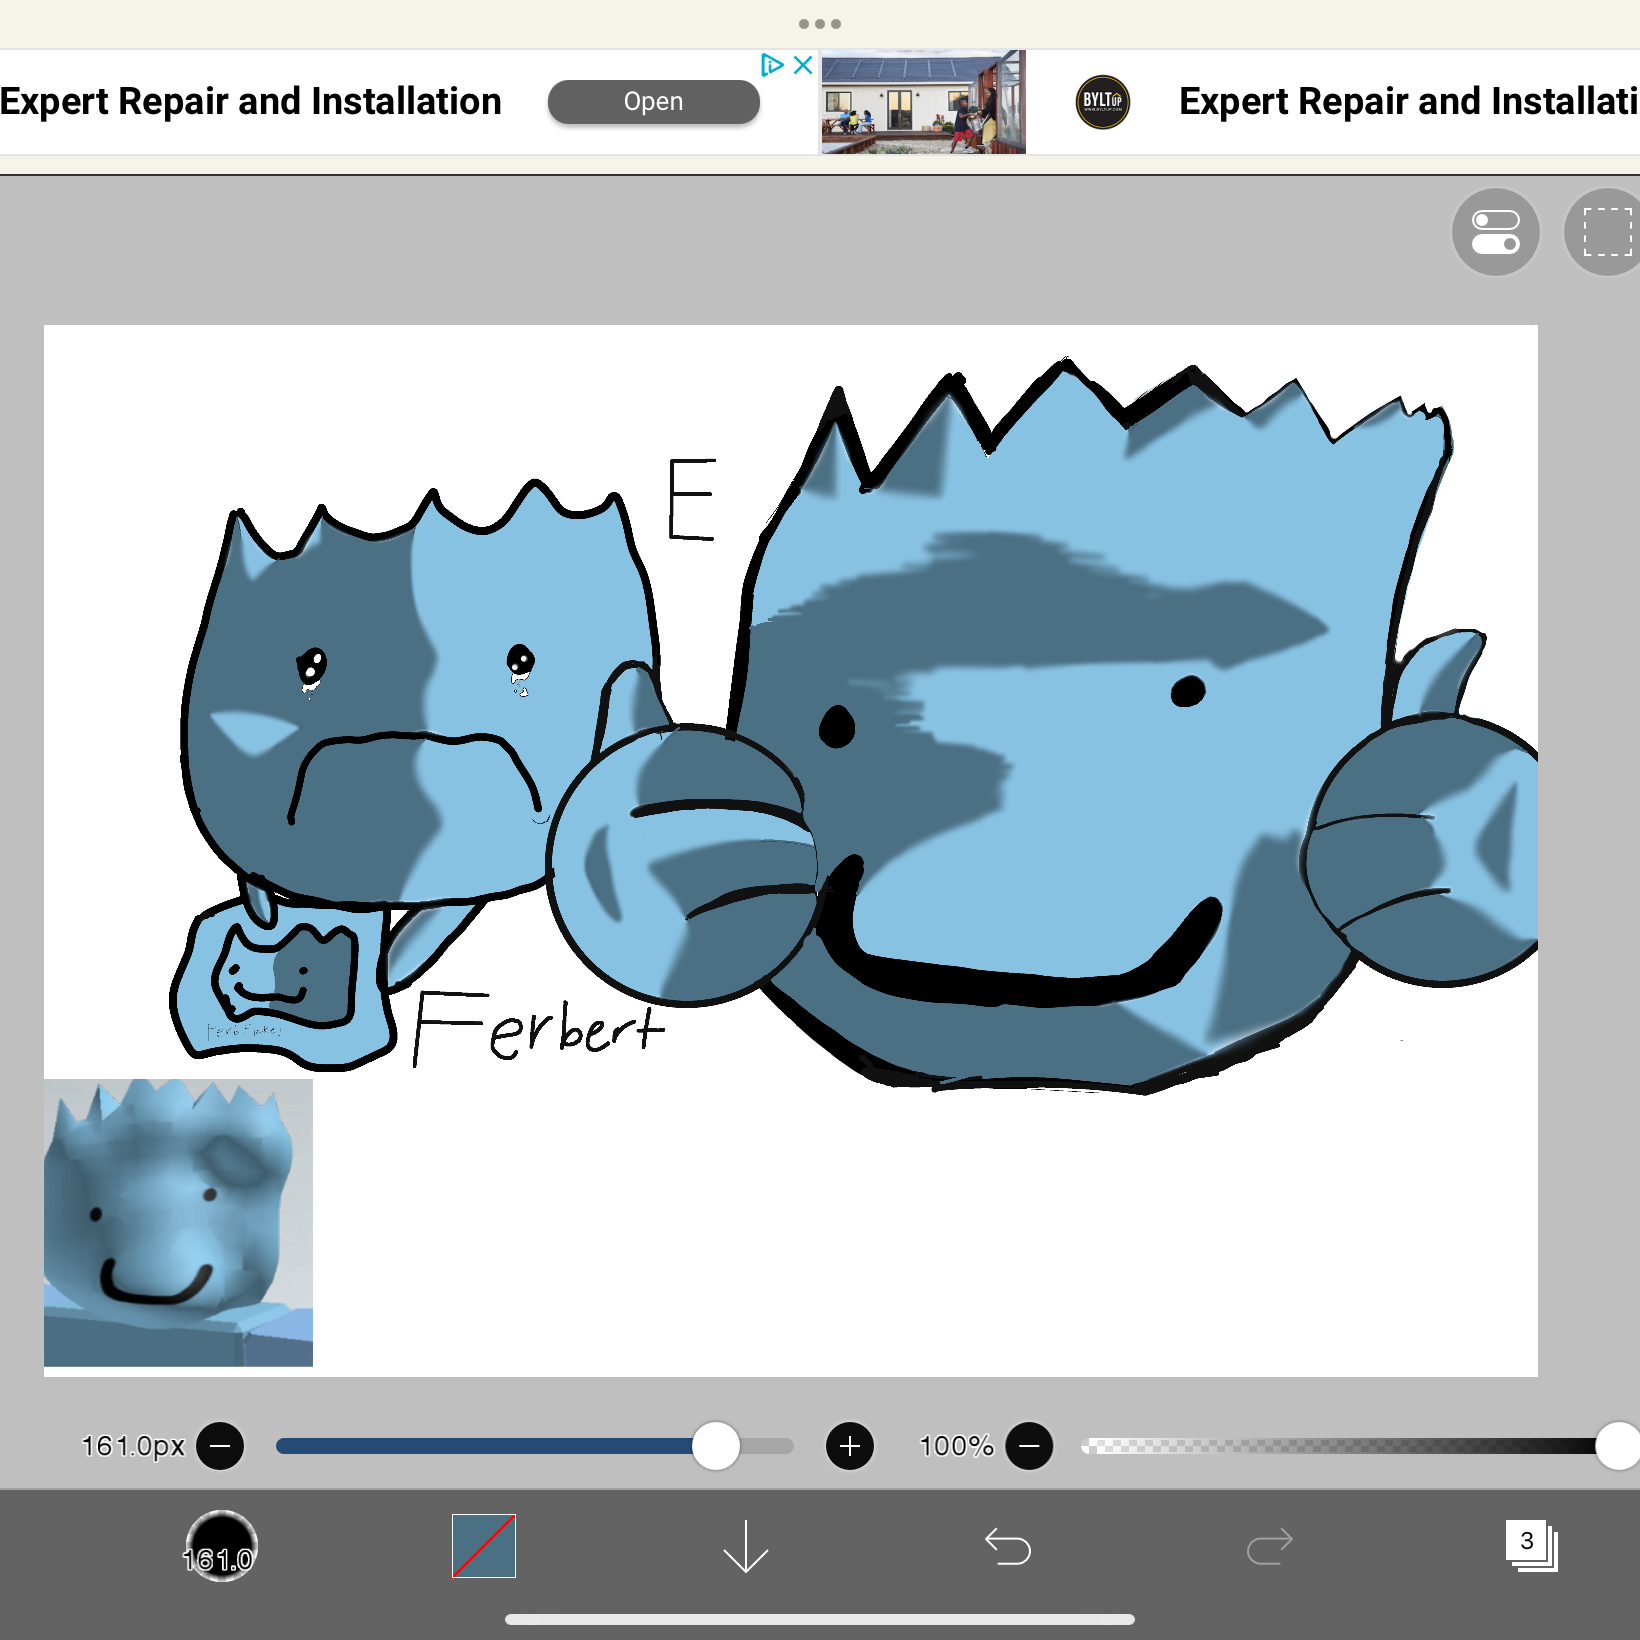This screenshot has height=1640, width=1640.
Task: Tap the undo arrow
Action: click(x=1007, y=1547)
